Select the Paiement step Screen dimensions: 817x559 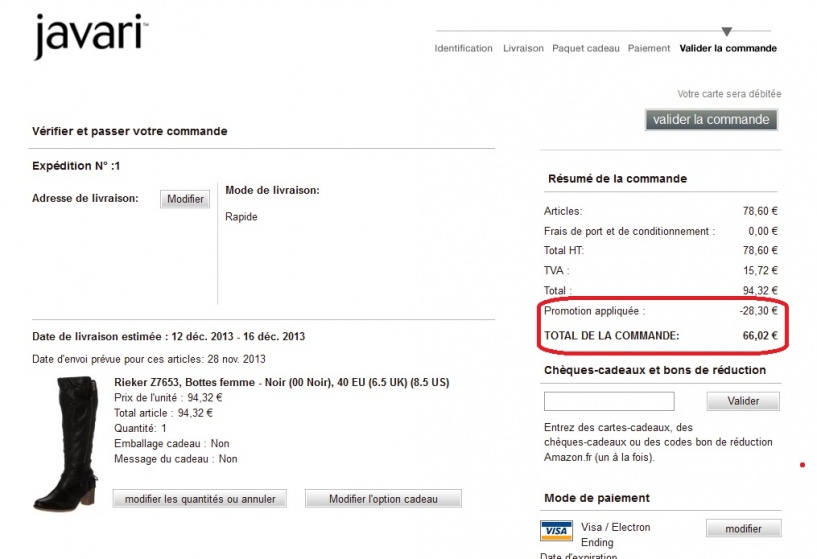(649, 48)
